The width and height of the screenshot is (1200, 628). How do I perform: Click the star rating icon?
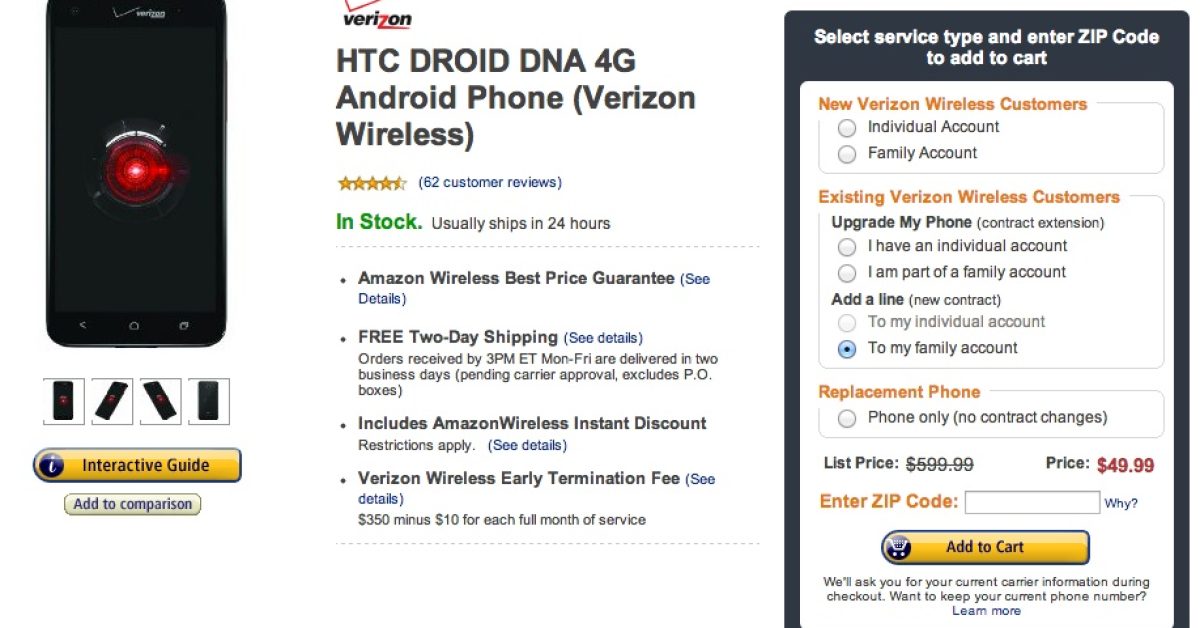point(372,183)
